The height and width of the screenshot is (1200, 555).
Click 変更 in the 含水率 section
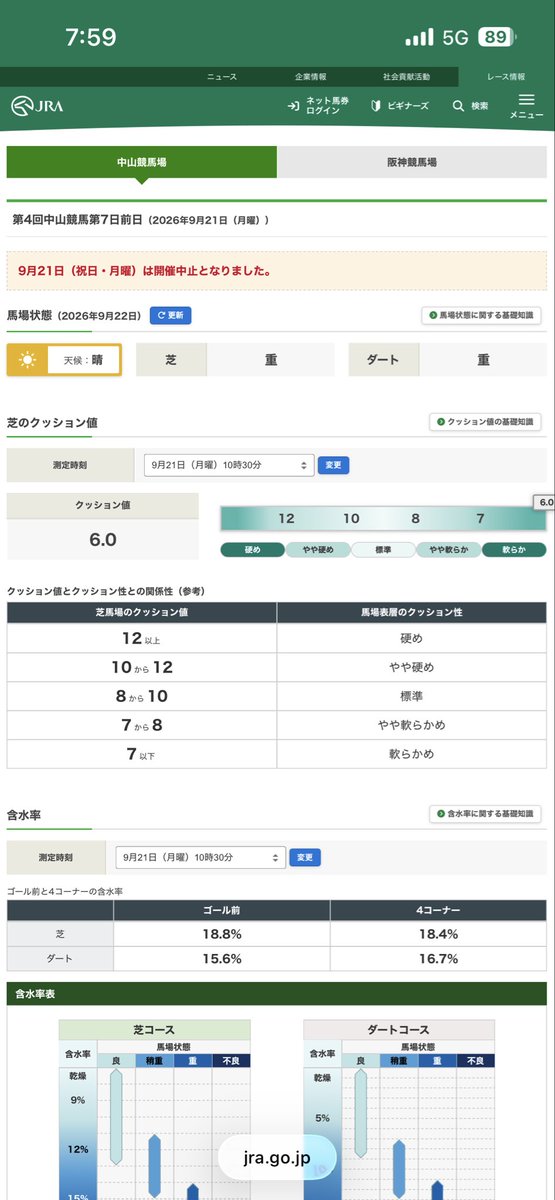click(305, 857)
